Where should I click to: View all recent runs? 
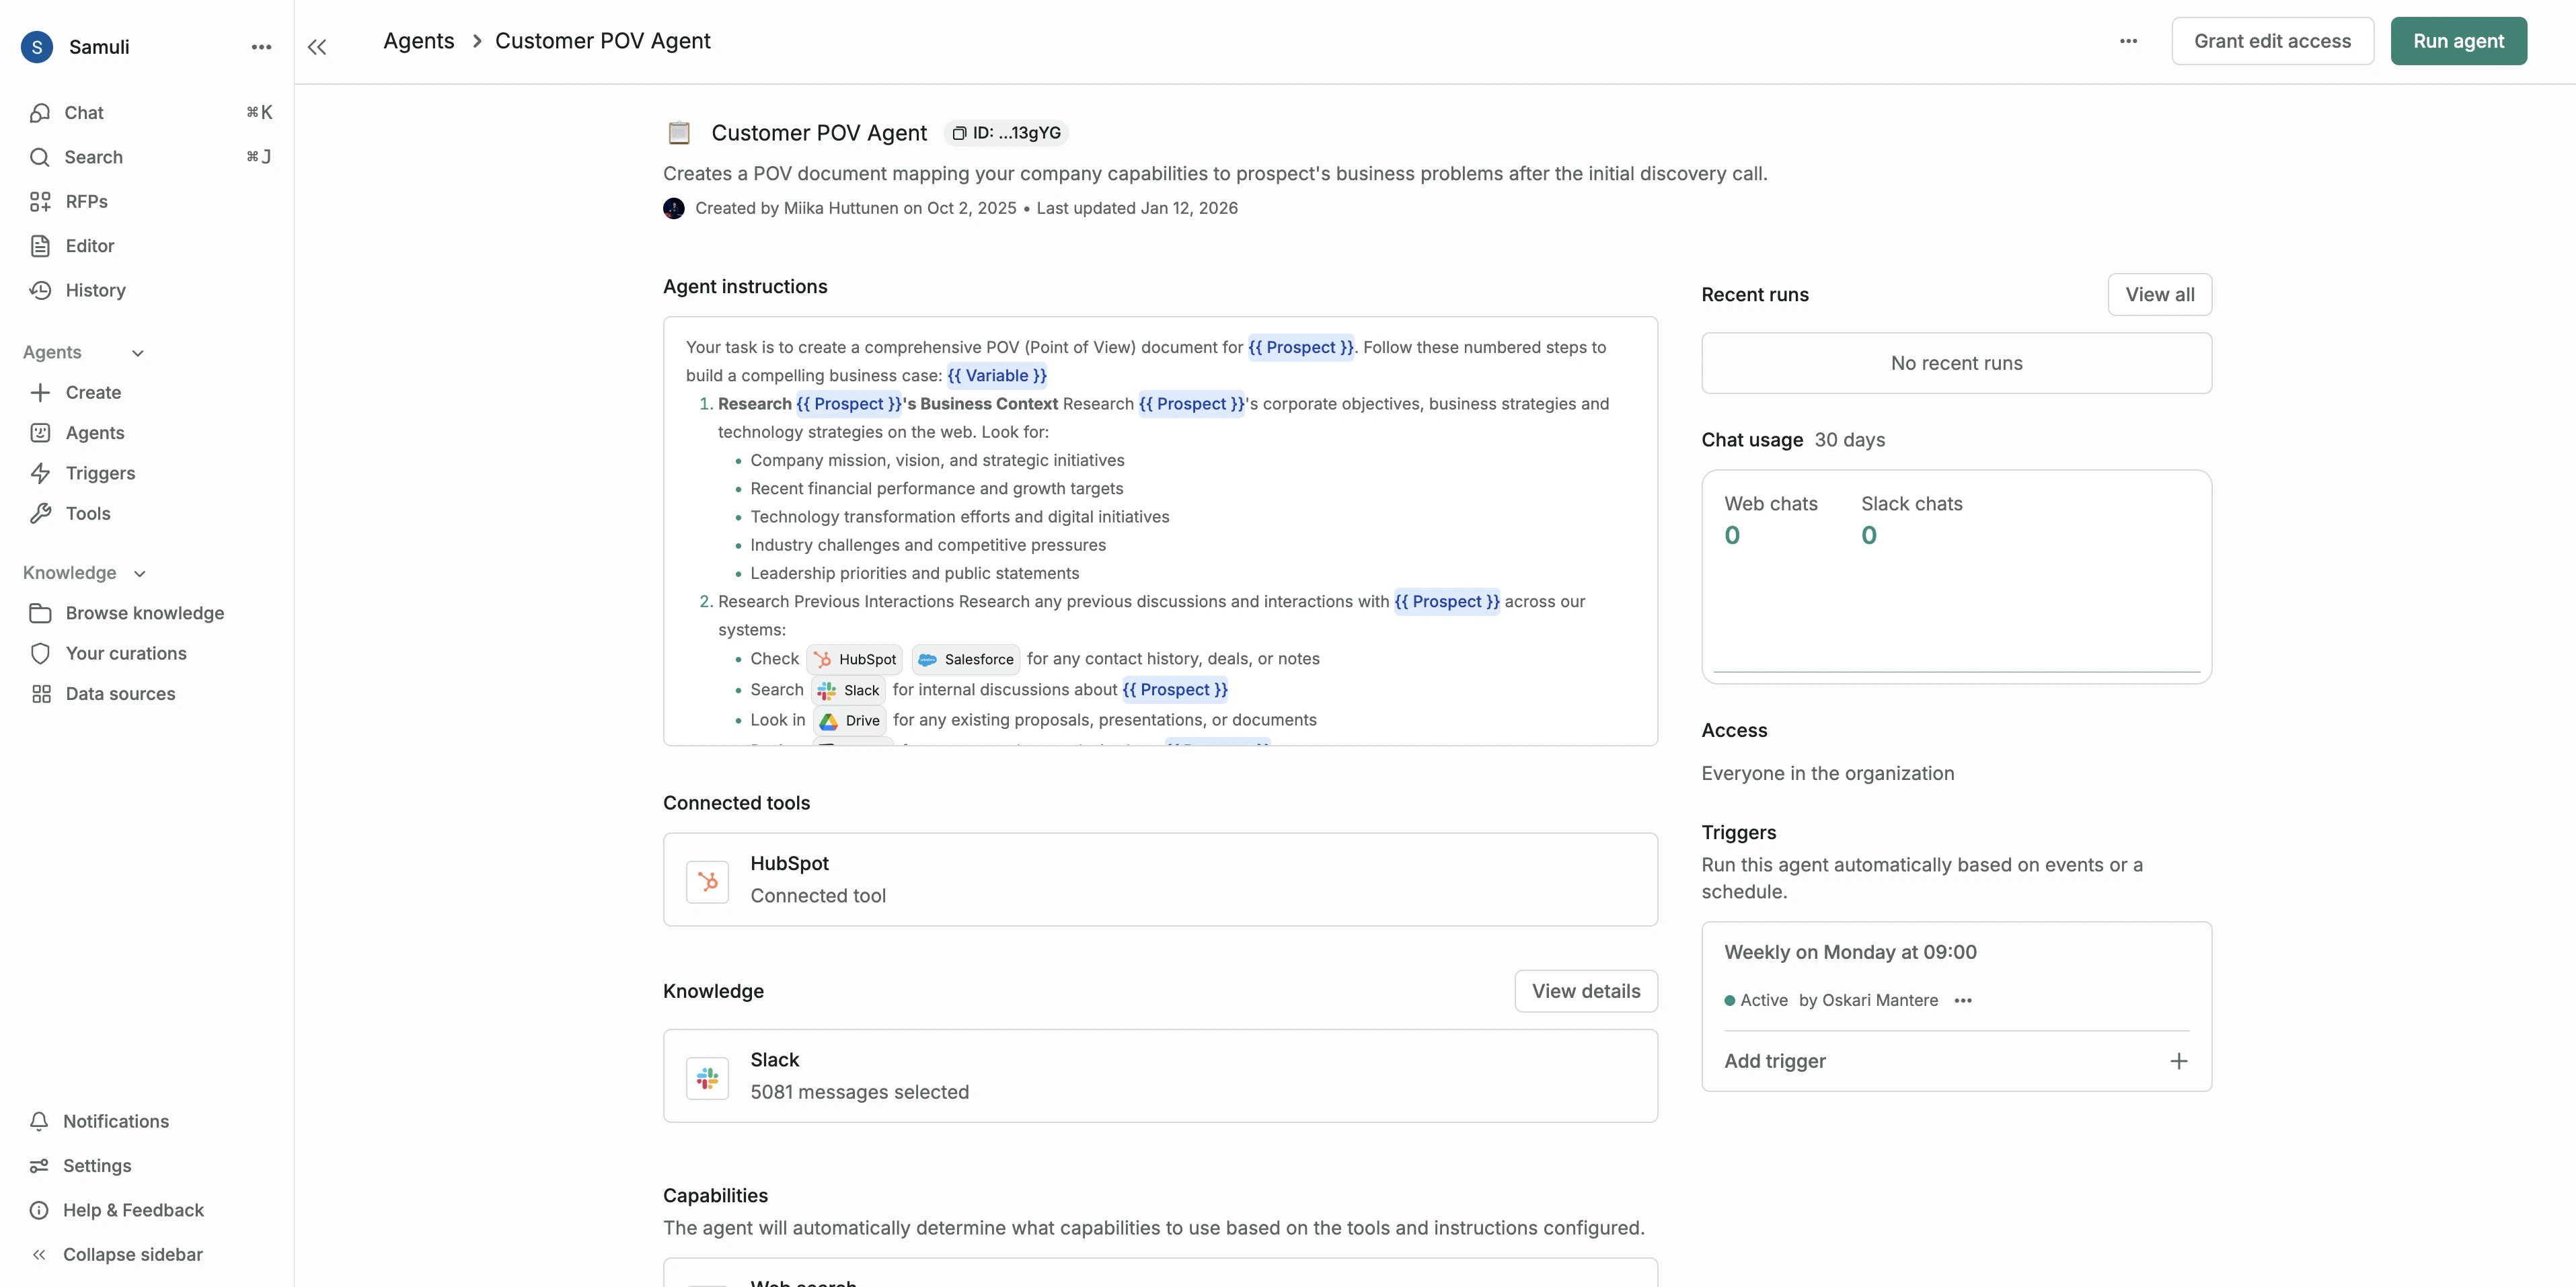point(2159,294)
